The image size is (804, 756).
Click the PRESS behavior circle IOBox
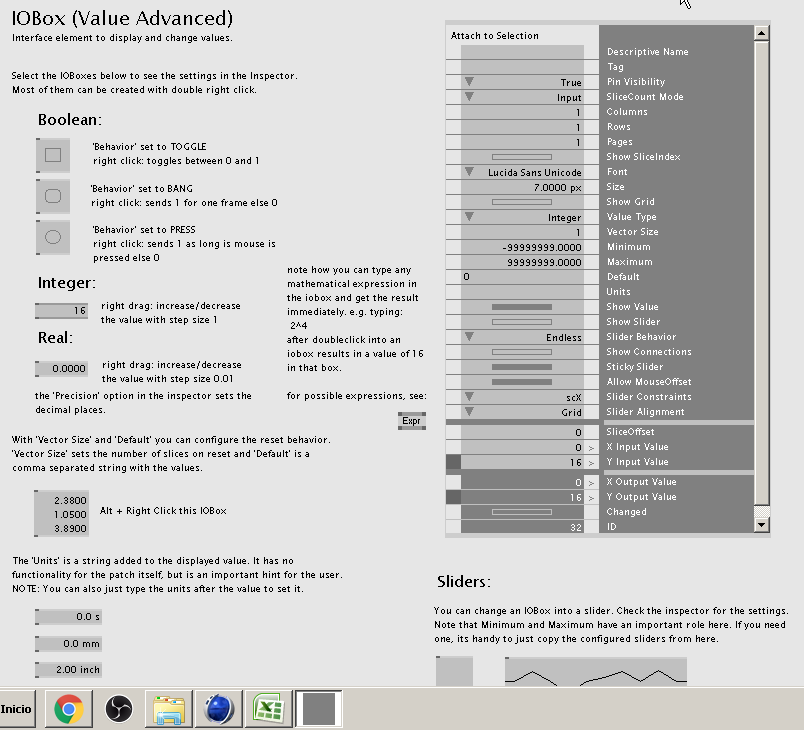[53, 237]
